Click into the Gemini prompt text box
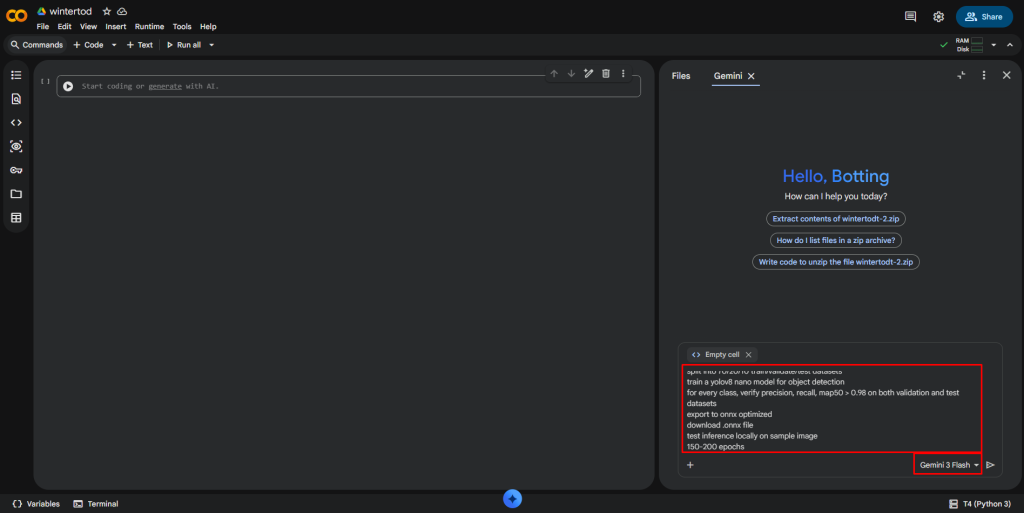The width and height of the screenshot is (1024, 513). 831,409
